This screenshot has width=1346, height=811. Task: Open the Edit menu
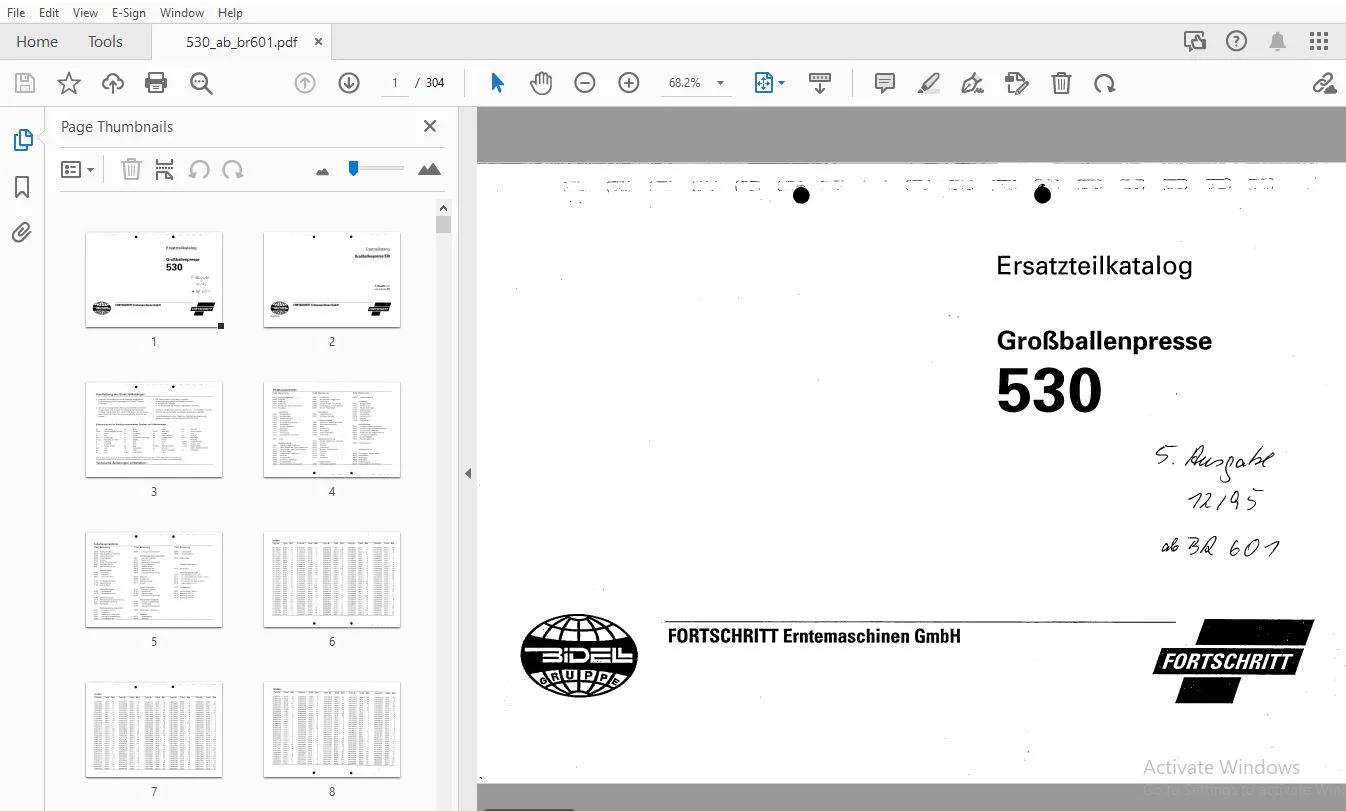pos(49,13)
